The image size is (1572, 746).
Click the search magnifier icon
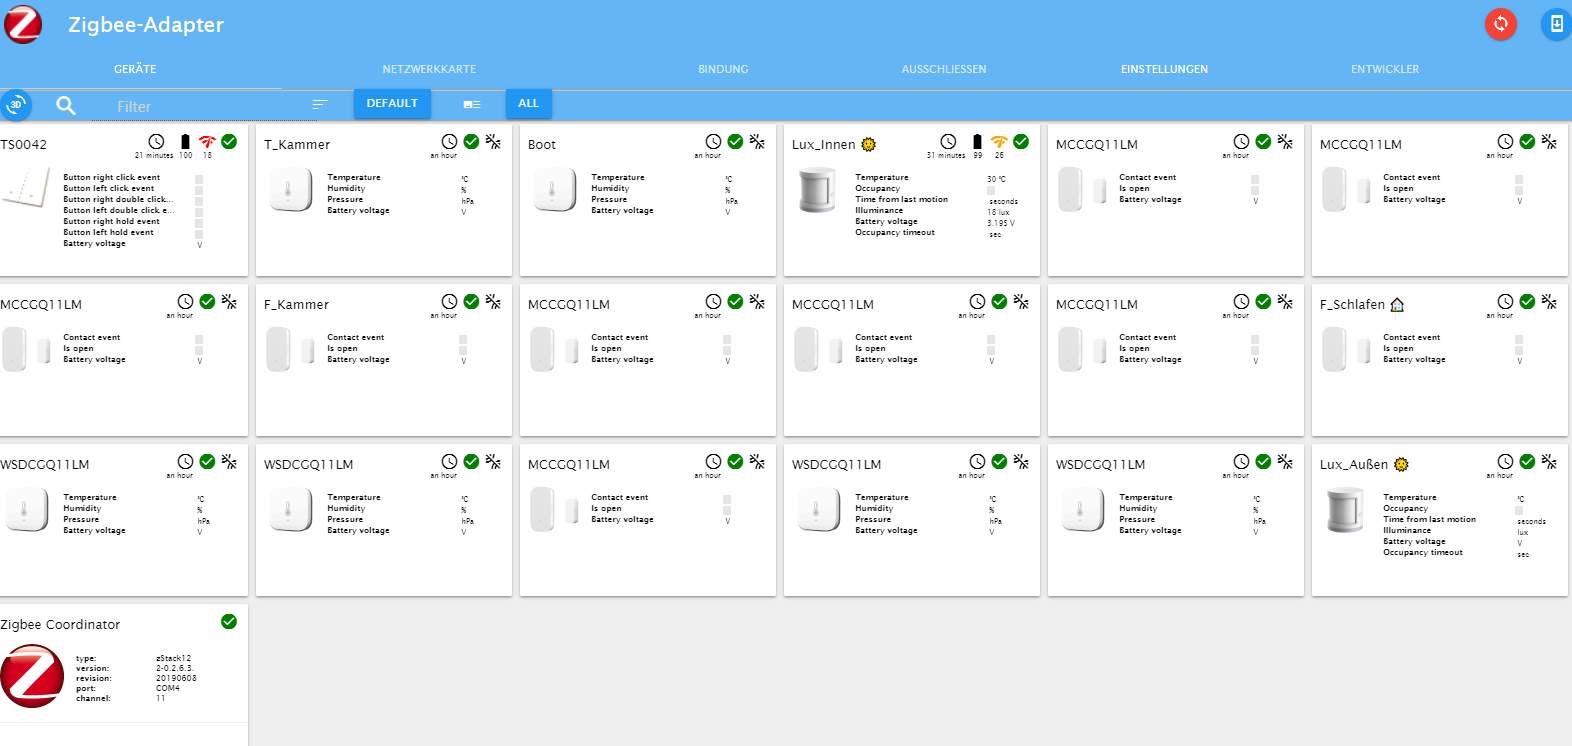[66, 105]
